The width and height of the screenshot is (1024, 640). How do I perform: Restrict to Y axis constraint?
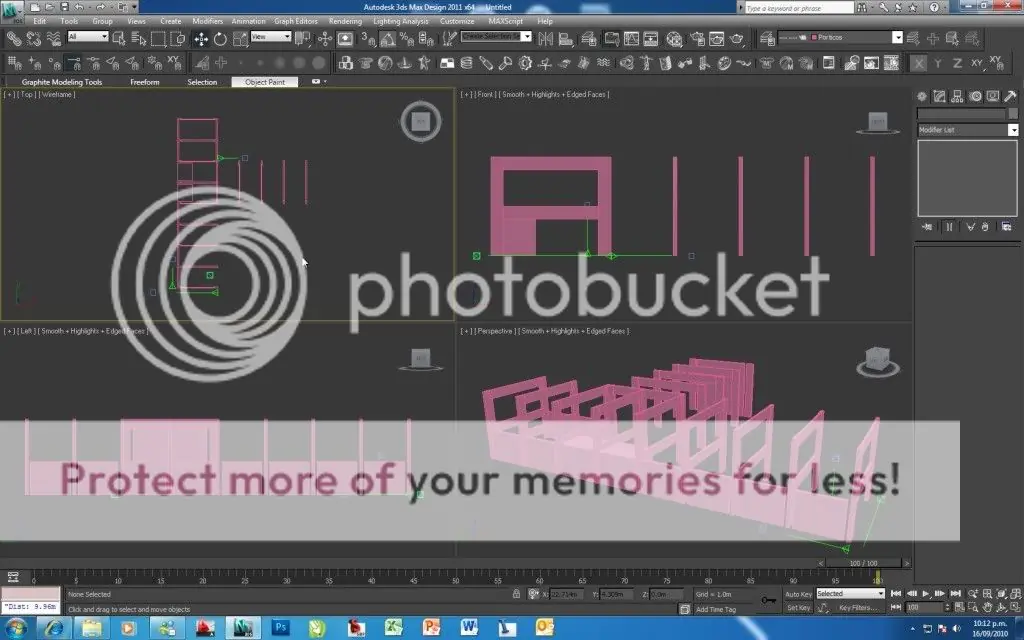[938, 63]
